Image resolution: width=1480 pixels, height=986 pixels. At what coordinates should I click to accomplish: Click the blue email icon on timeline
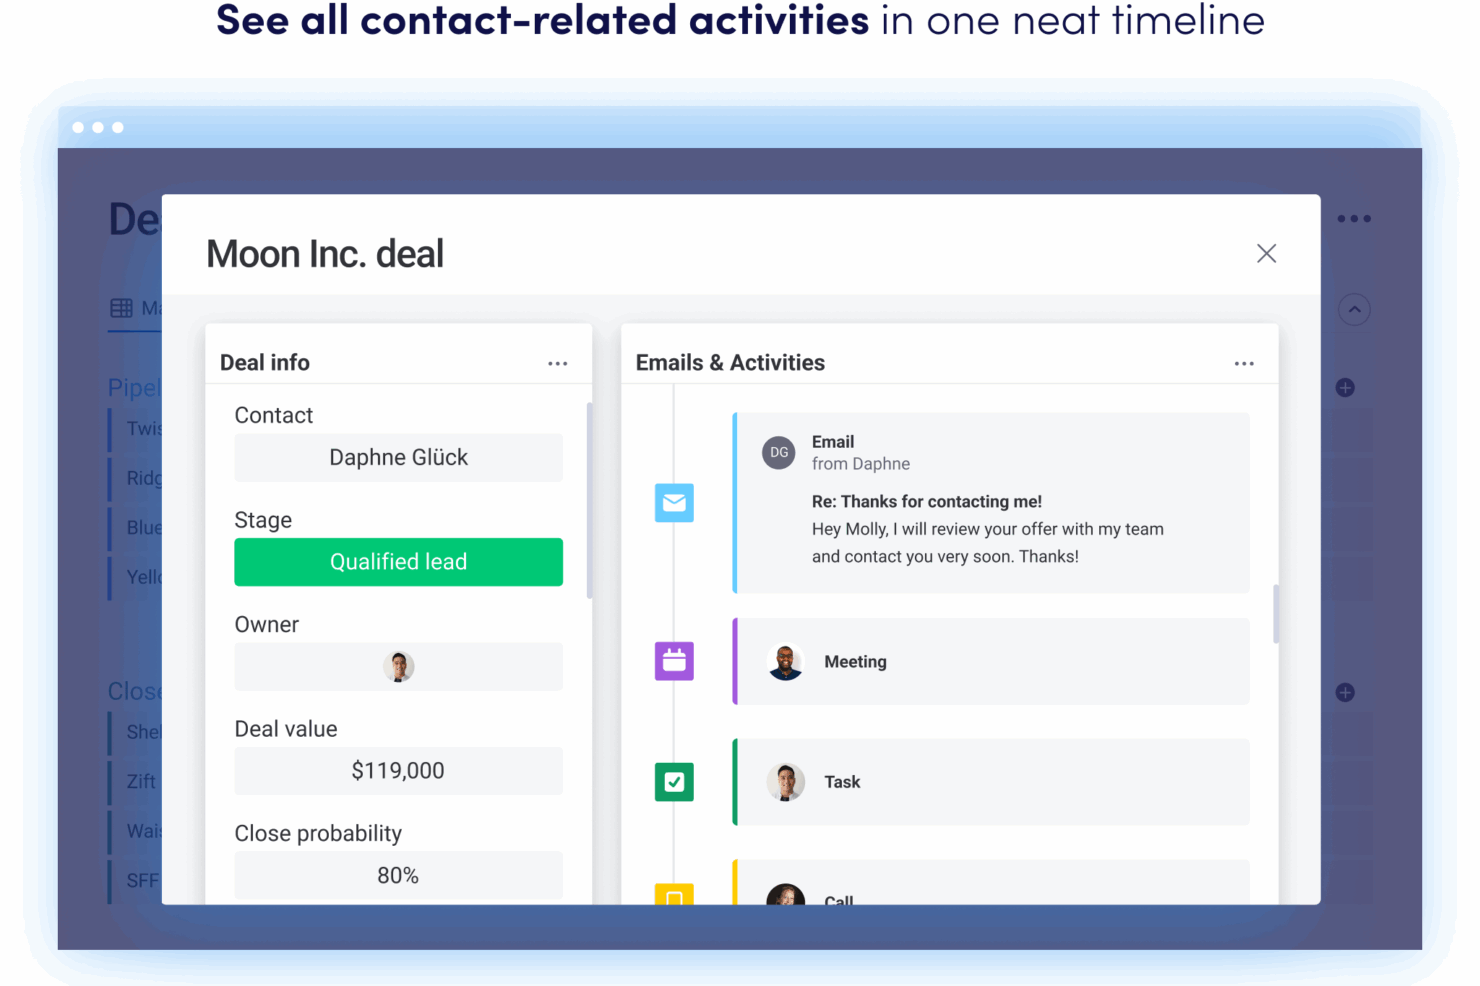click(x=674, y=503)
